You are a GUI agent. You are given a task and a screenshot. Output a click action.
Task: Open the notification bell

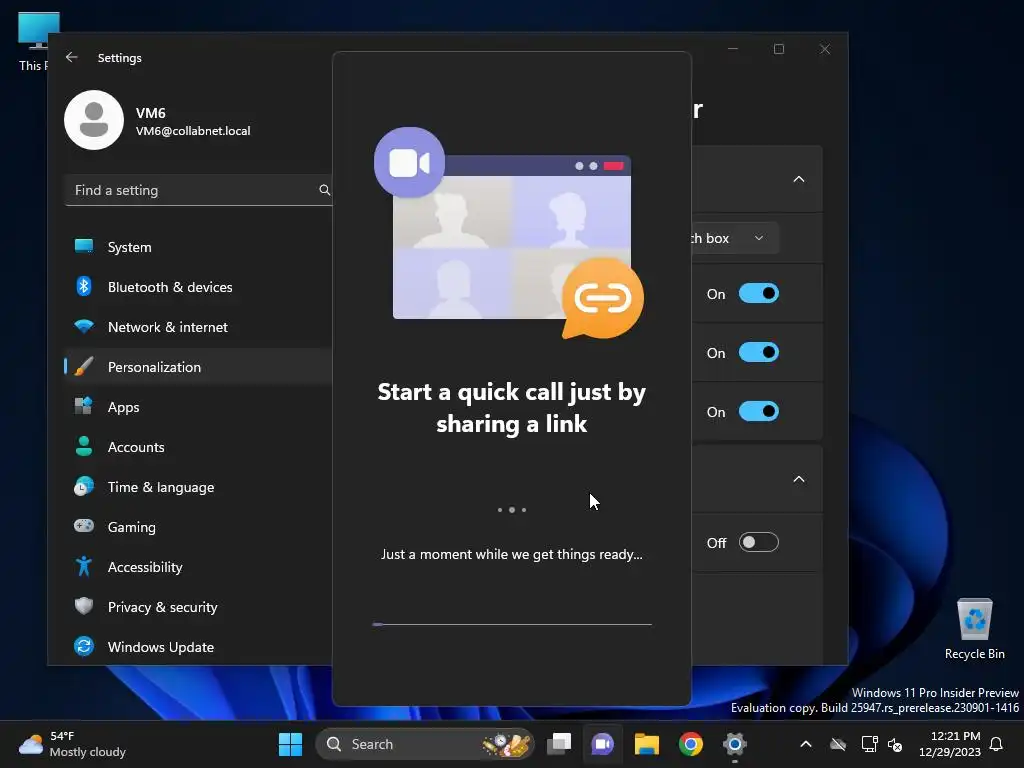tap(997, 744)
